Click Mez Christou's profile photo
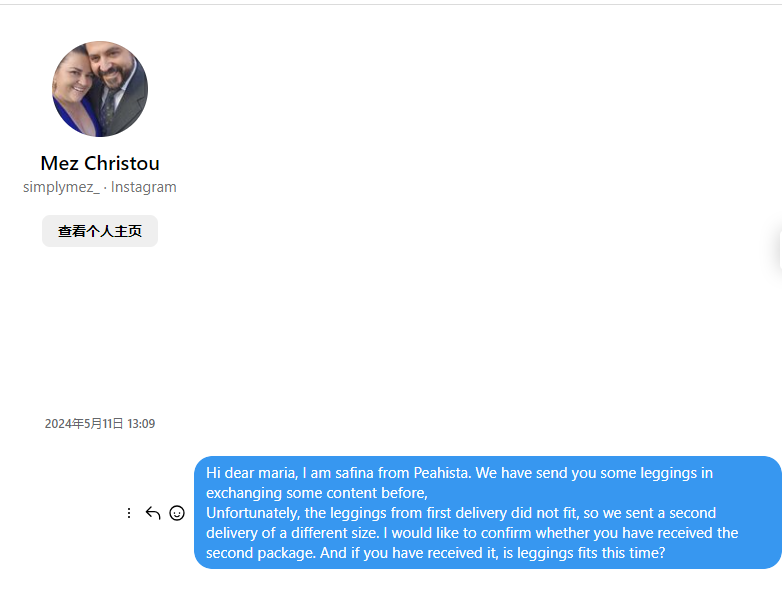 (x=100, y=89)
